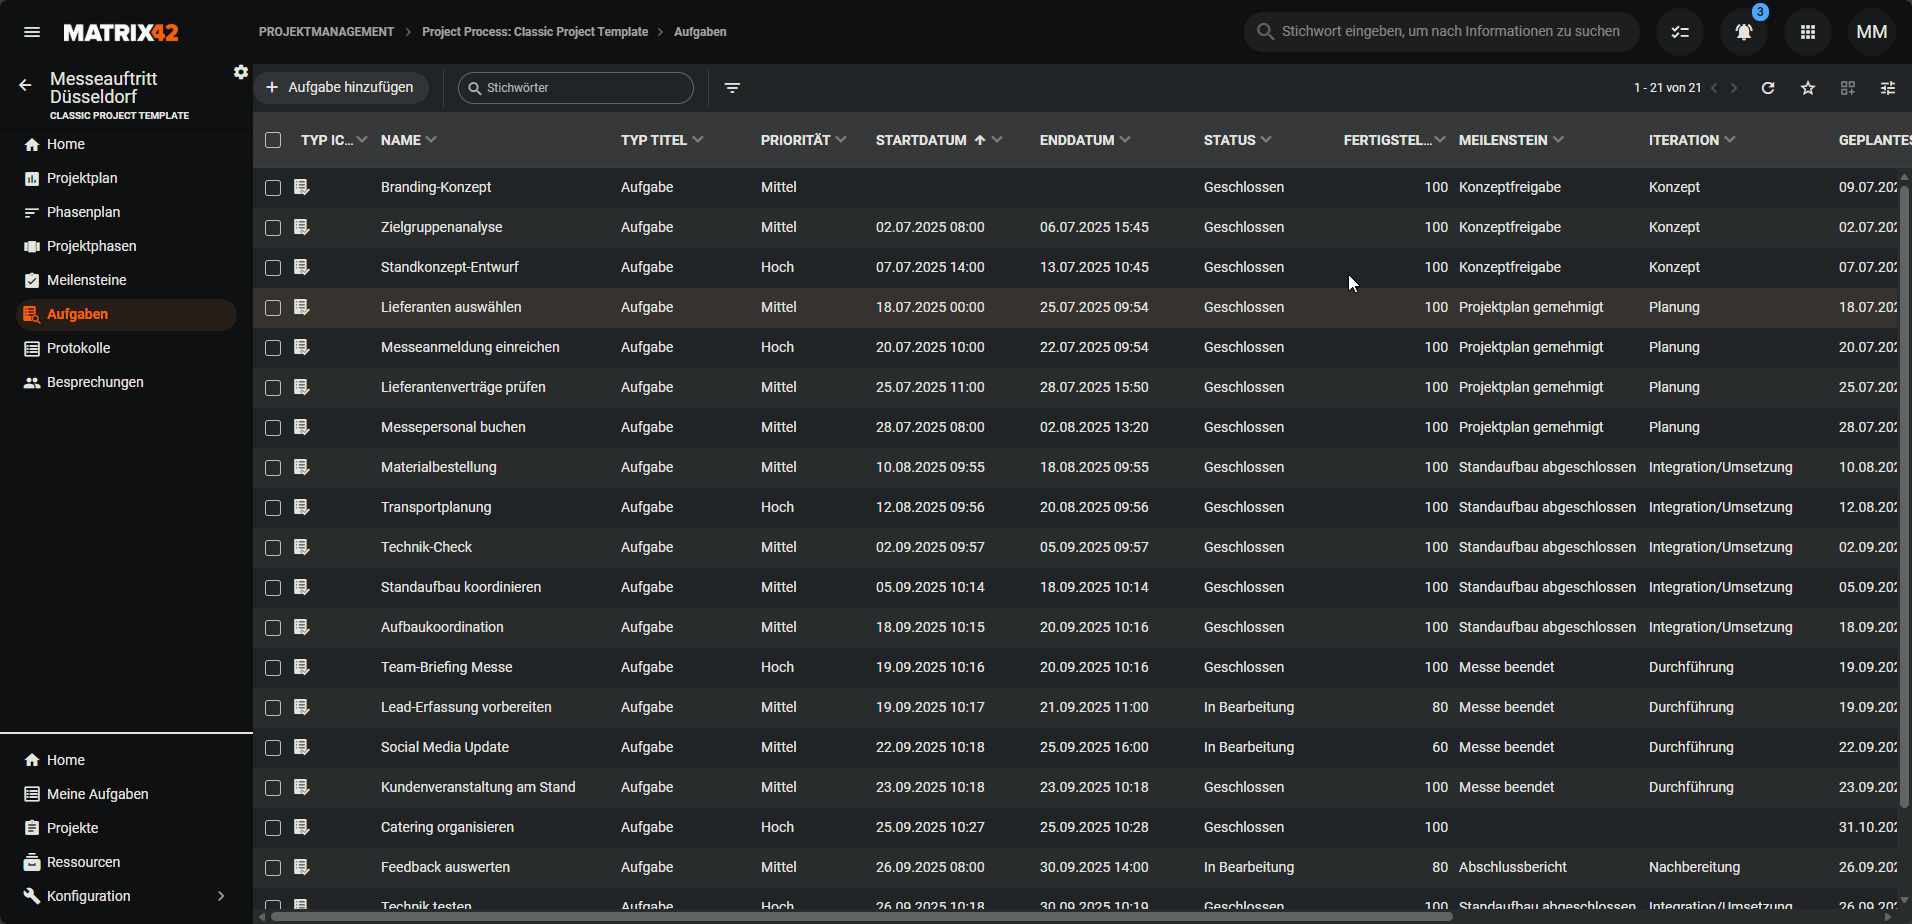Toggle the hamburger menu icon
Image resolution: width=1912 pixels, height=924 pixels.
32,32
